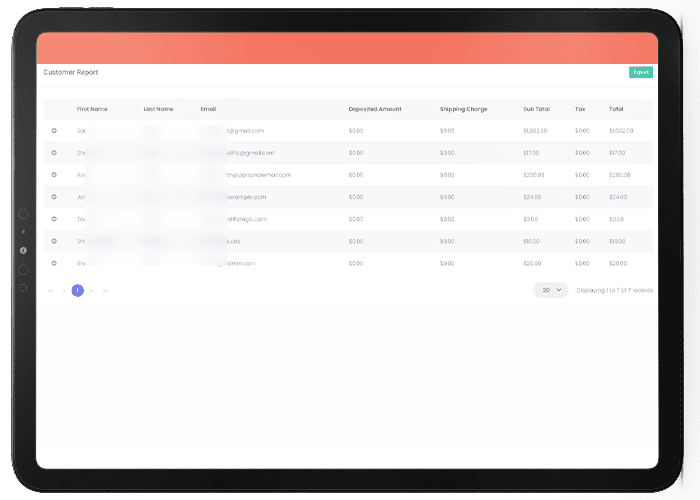Sort by First Name column header

[92, 108]
